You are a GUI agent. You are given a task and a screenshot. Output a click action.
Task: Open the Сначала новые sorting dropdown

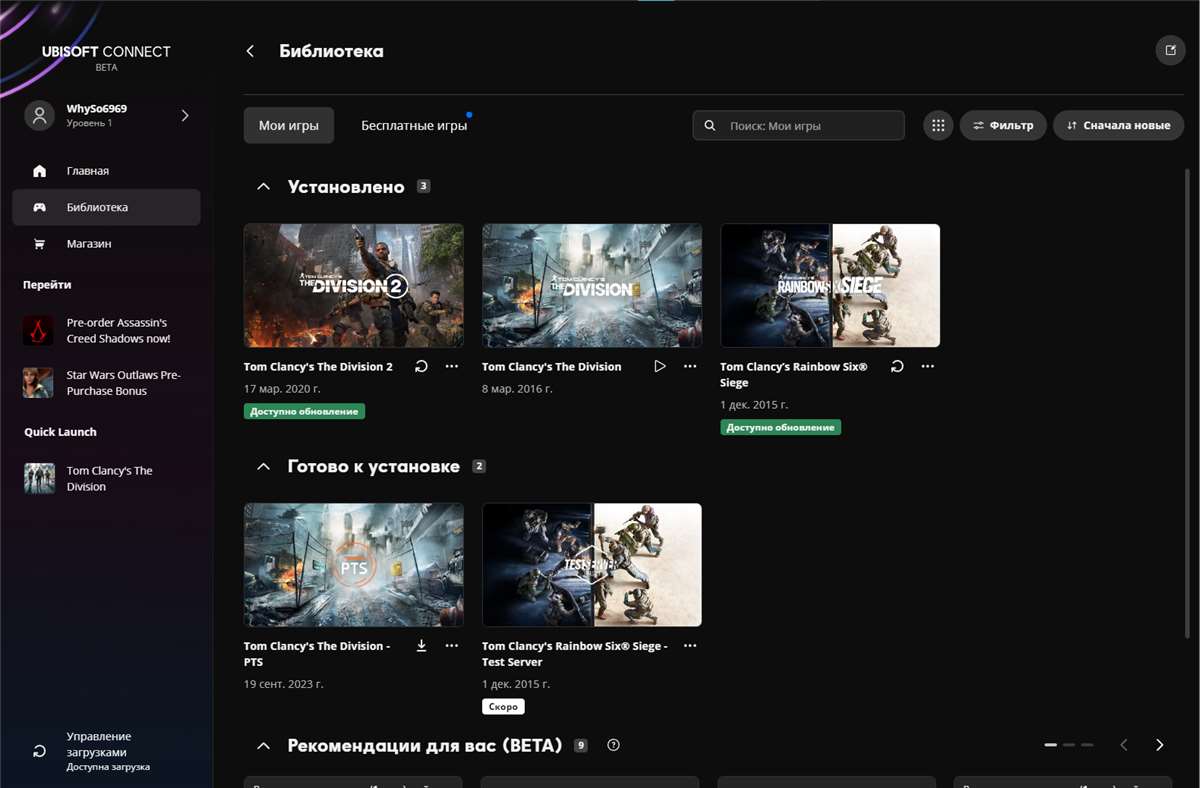tap(1118, 125)
